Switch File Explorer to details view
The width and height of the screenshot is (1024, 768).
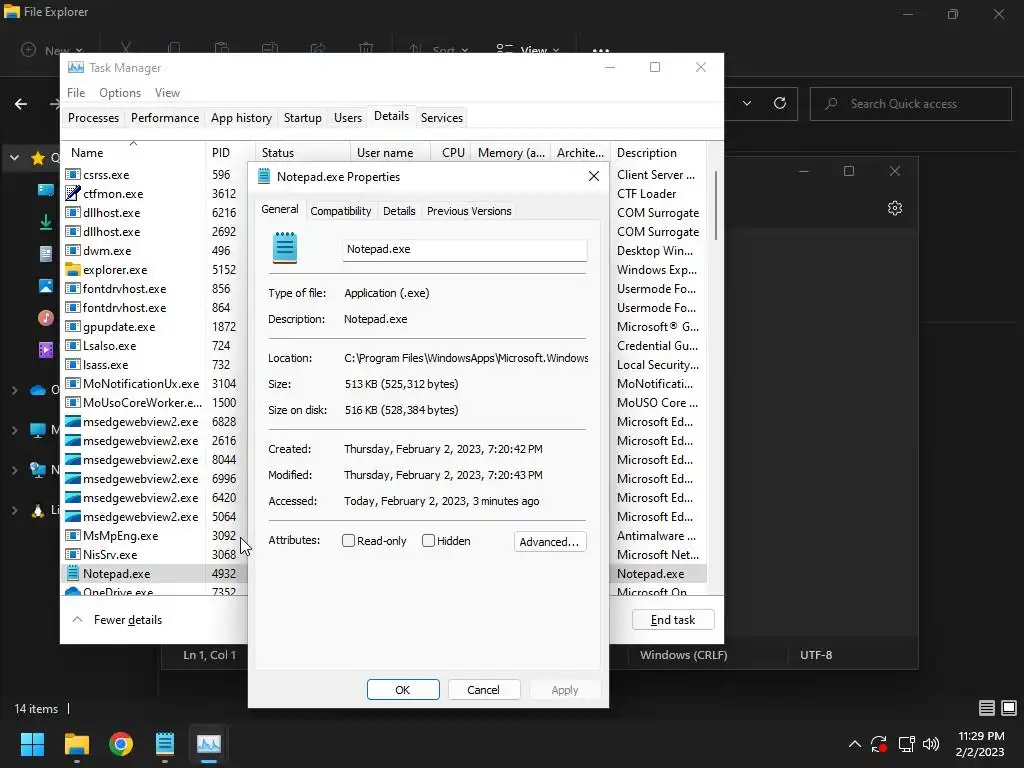point(987,708)
